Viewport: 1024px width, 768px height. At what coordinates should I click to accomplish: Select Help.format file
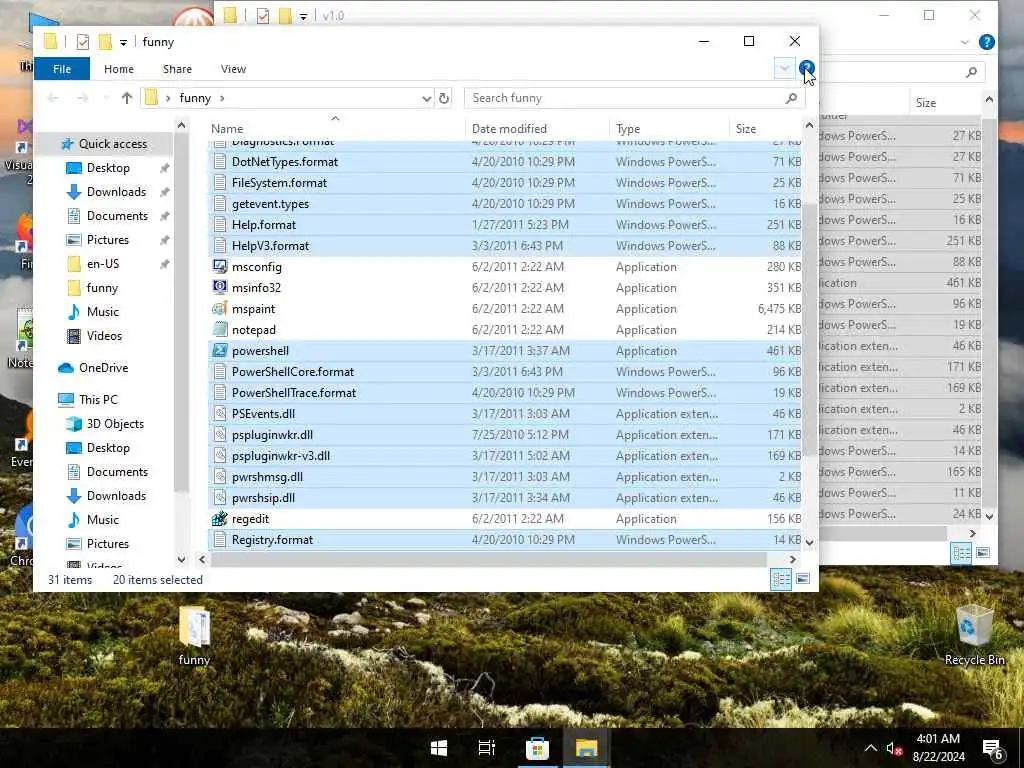(505, 225)
